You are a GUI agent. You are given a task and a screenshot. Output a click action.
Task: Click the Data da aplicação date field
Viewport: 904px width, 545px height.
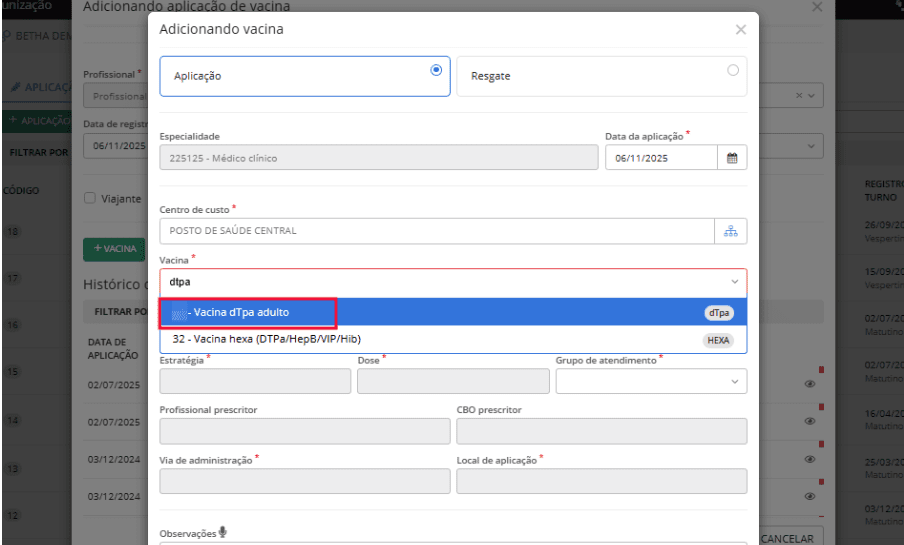coord(660,158)
